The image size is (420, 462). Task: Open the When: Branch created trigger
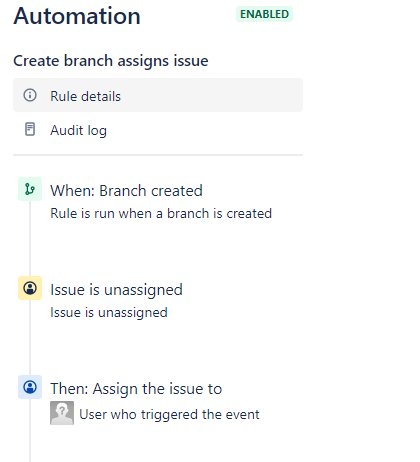point(126,191)
